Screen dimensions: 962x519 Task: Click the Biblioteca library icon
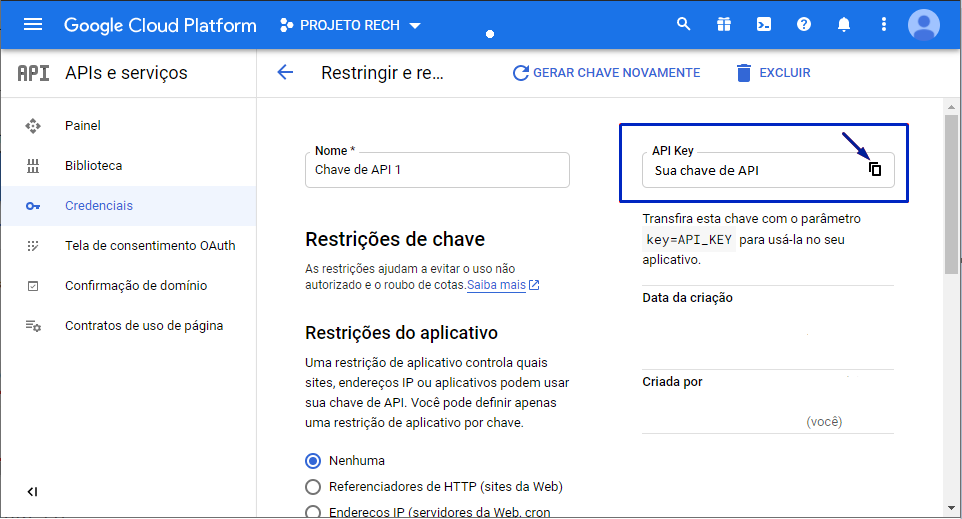[33, 166]
